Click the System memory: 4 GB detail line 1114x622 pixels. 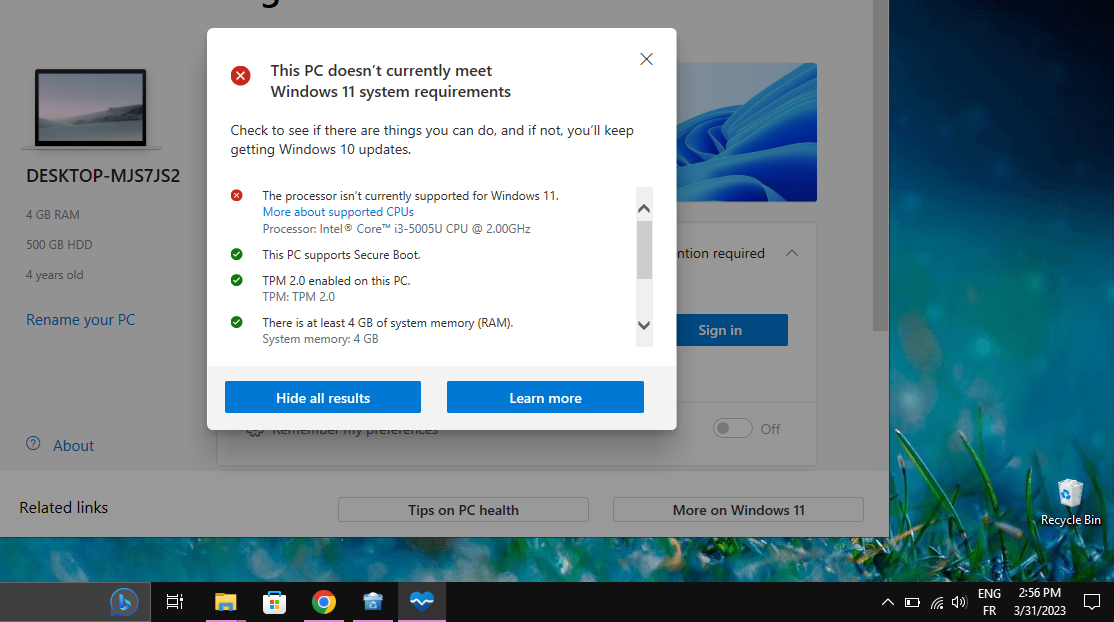(320, 339)
